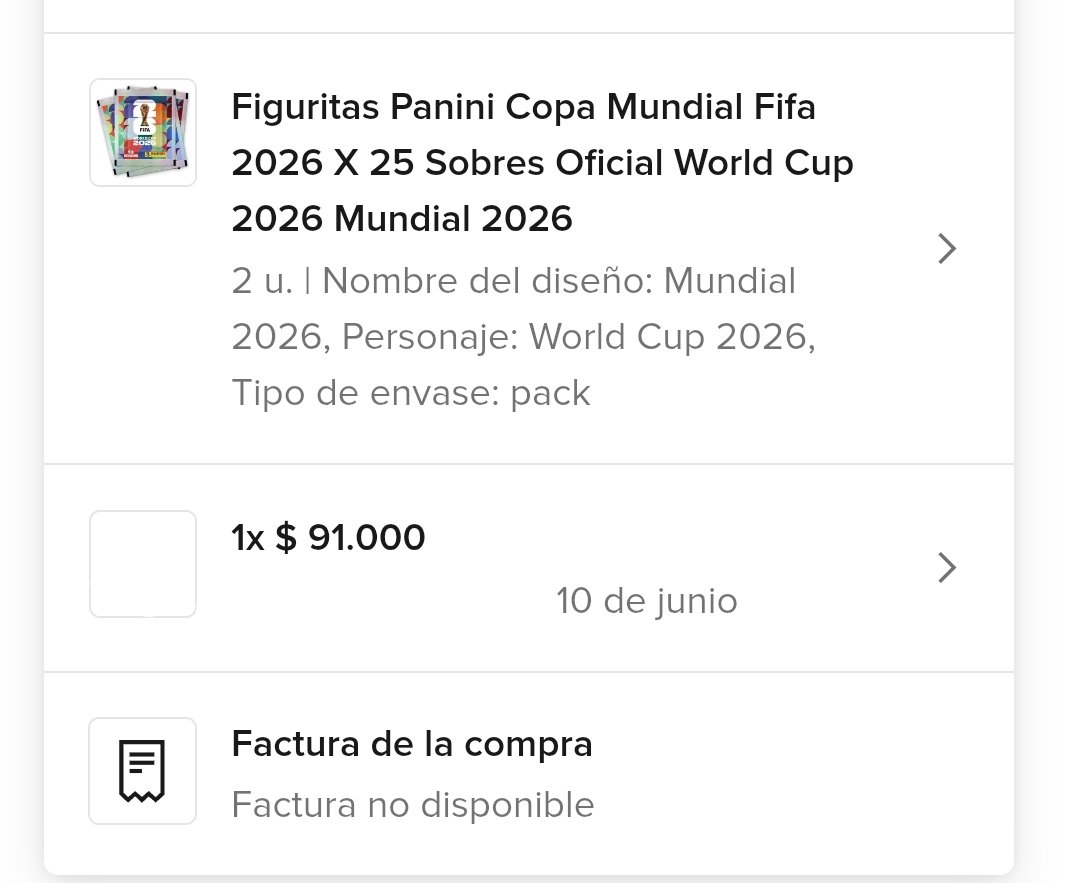The image size is (1069, 883).
Task: Expand the $ 91.000 payment row chevron
Action: [x=947, y=567]
